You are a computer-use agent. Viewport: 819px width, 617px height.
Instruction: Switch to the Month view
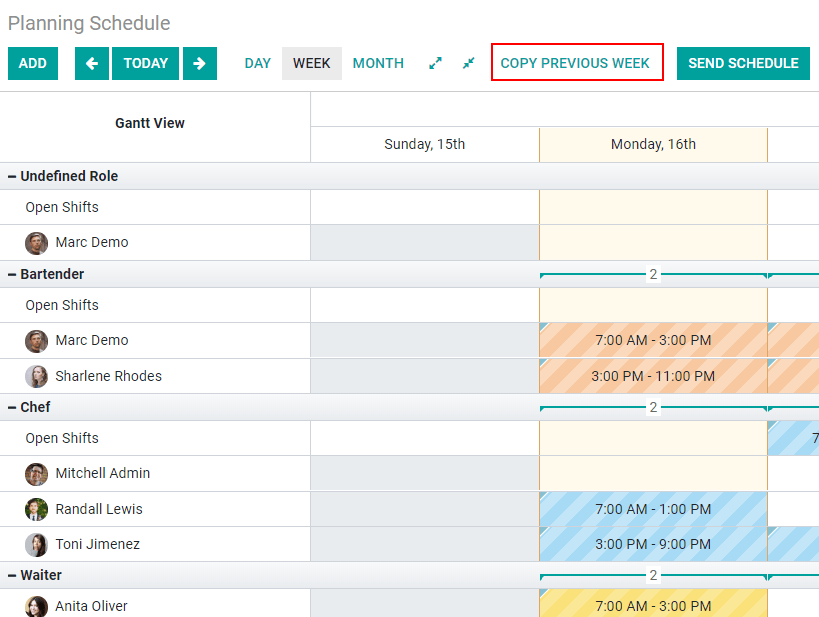pos(378,63)
